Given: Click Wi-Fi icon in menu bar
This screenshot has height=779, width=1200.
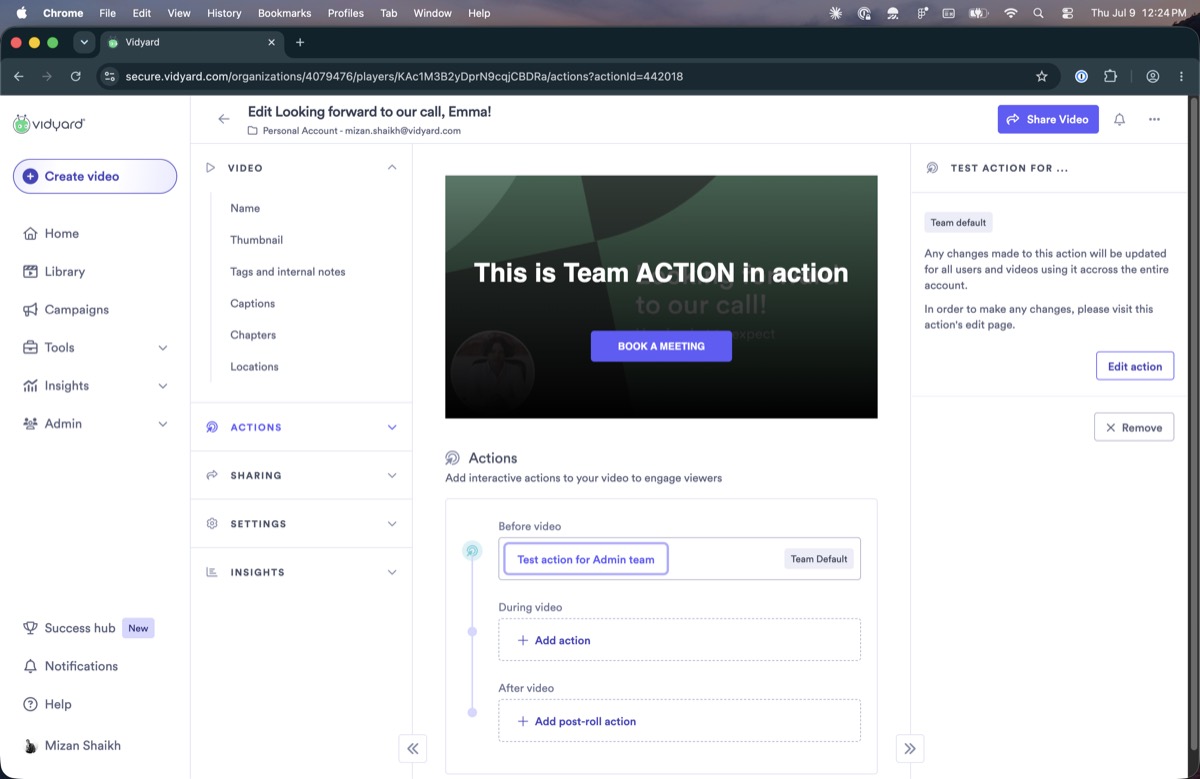Looking at the screenshot, I should (1011, 13).
